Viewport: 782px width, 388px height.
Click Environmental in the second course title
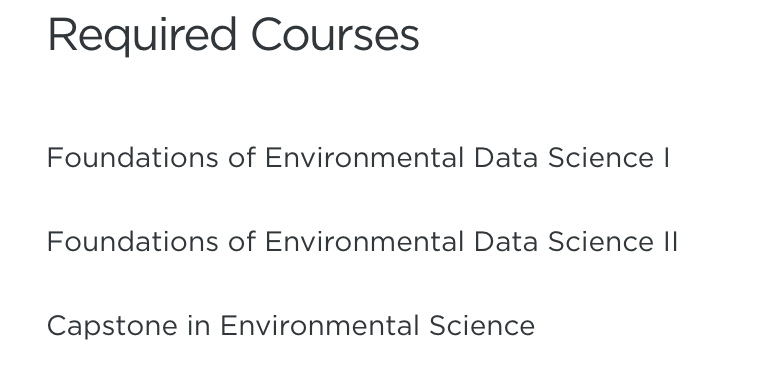(364, 242)
